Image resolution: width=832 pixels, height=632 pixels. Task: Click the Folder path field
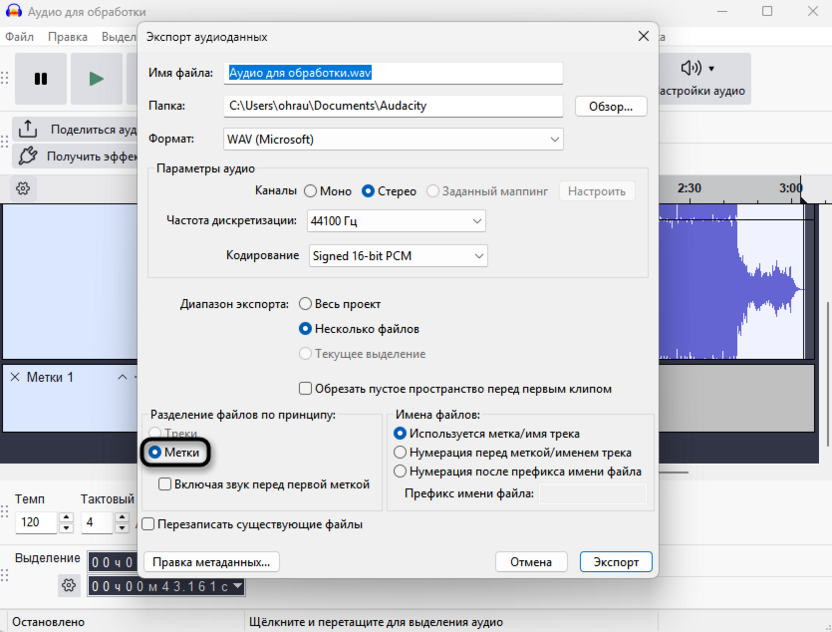(393, 106)
